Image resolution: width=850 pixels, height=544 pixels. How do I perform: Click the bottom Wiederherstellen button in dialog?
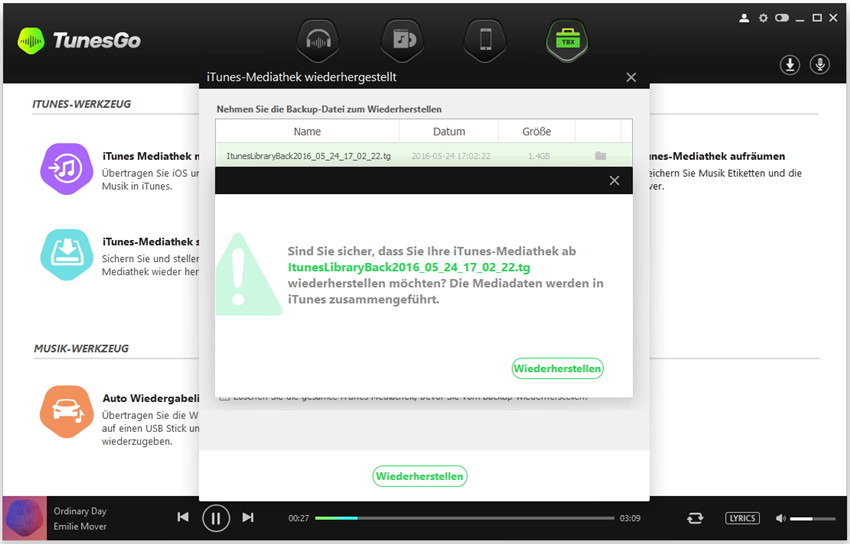420,476
